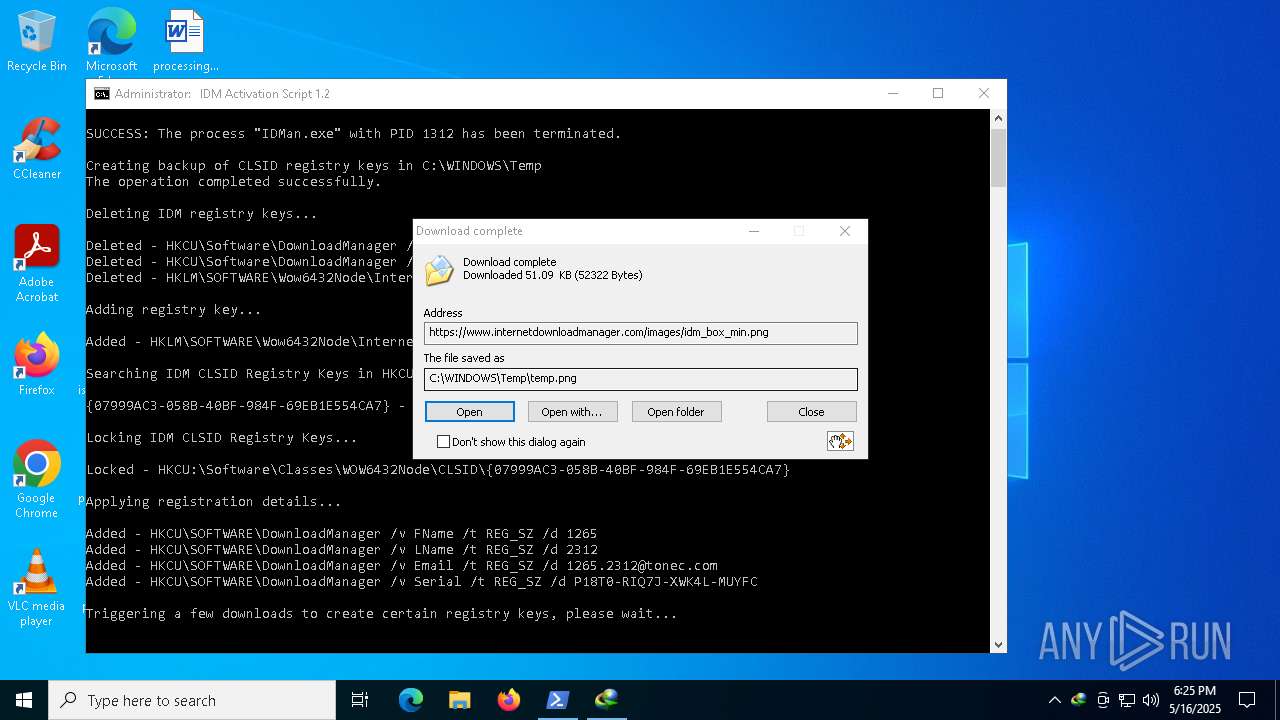Click the "Locking IDM CLSID Registry Keys..." line
Screen dimensions: 1280x720
(222, 438)
